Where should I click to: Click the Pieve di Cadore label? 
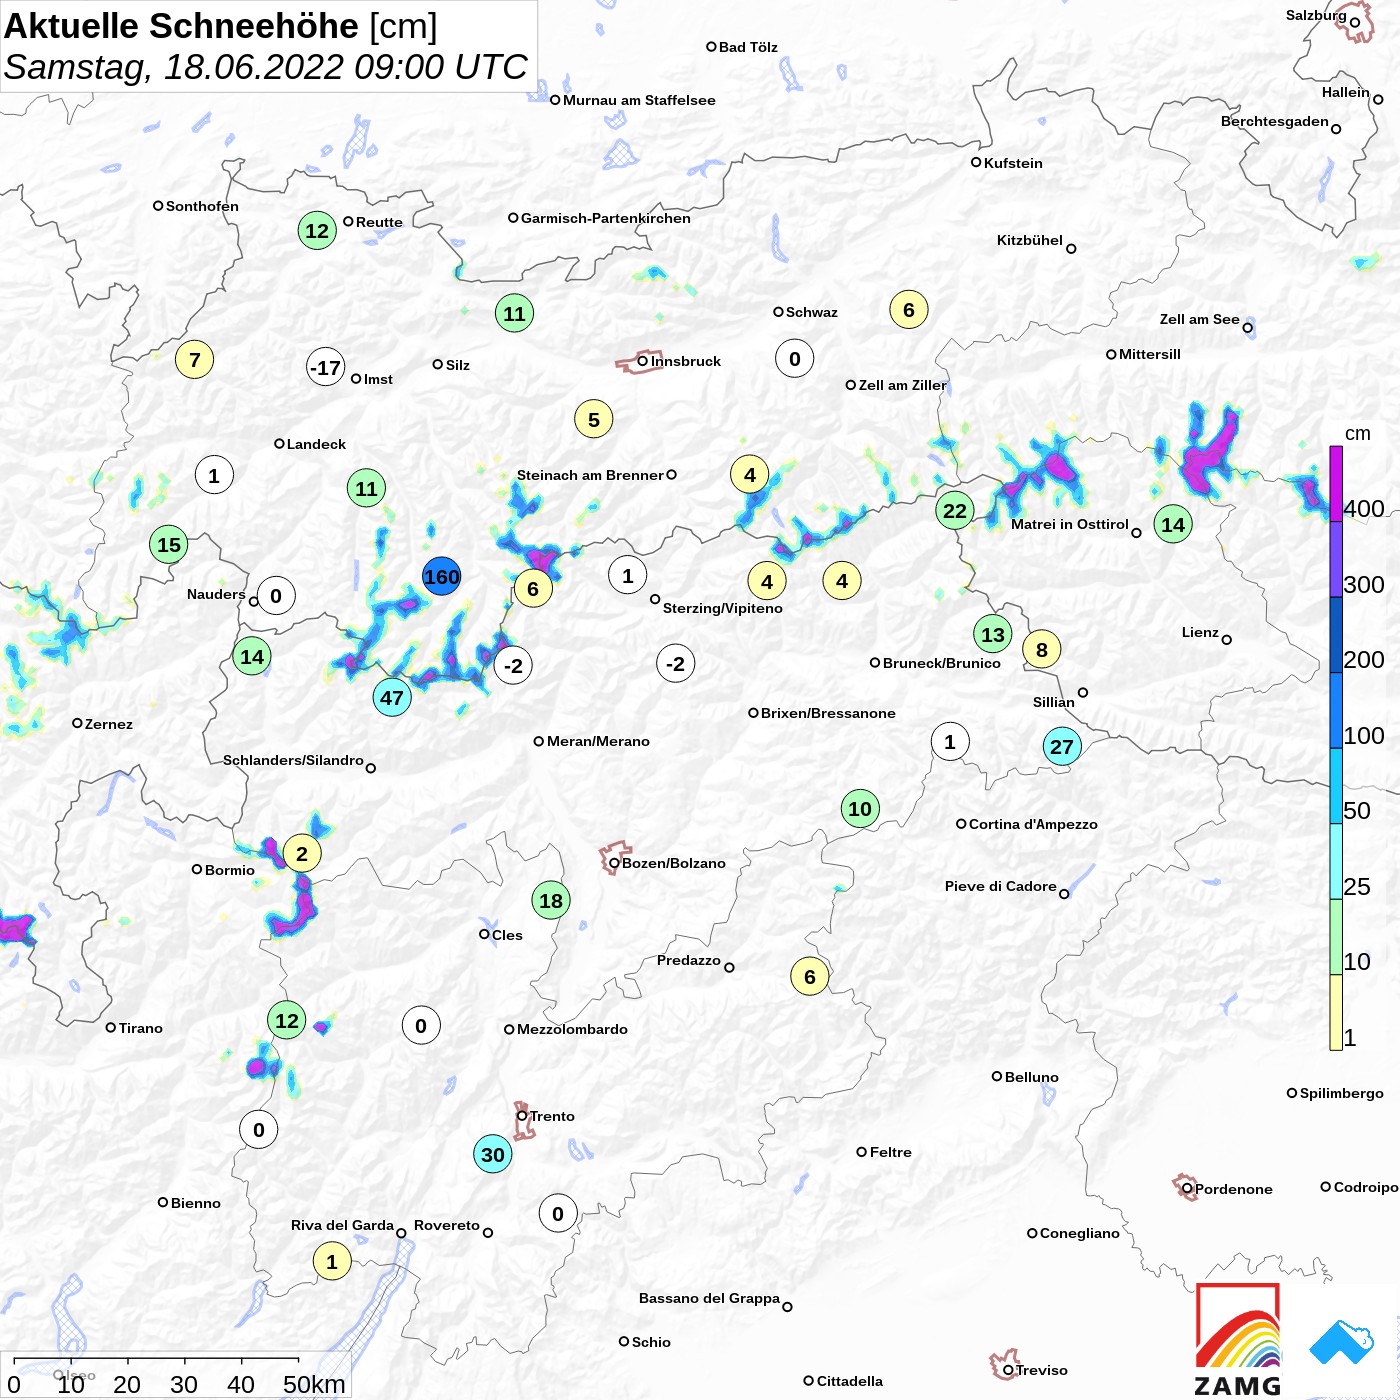tap(1000, 886)
